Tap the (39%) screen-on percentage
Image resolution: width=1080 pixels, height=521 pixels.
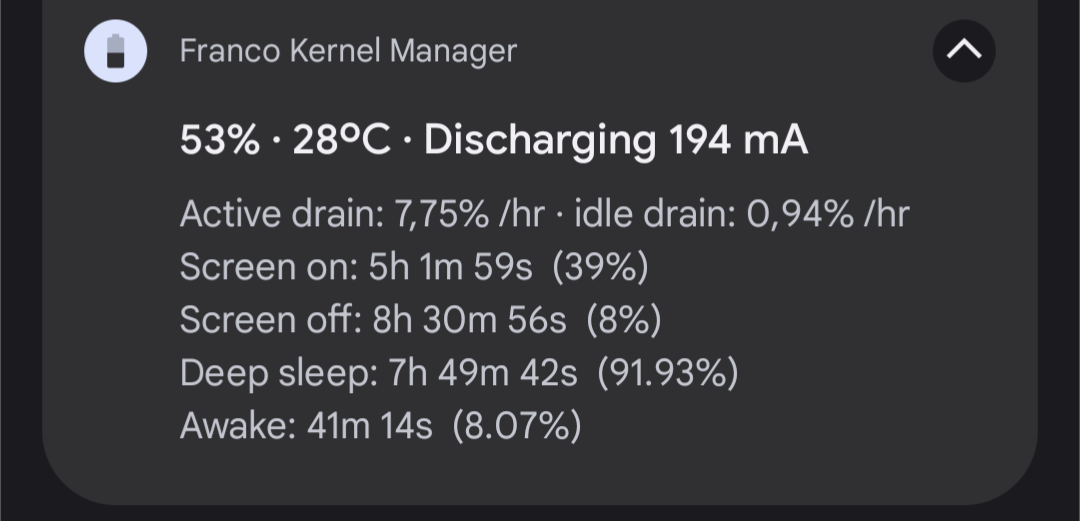tap(600, 267)
